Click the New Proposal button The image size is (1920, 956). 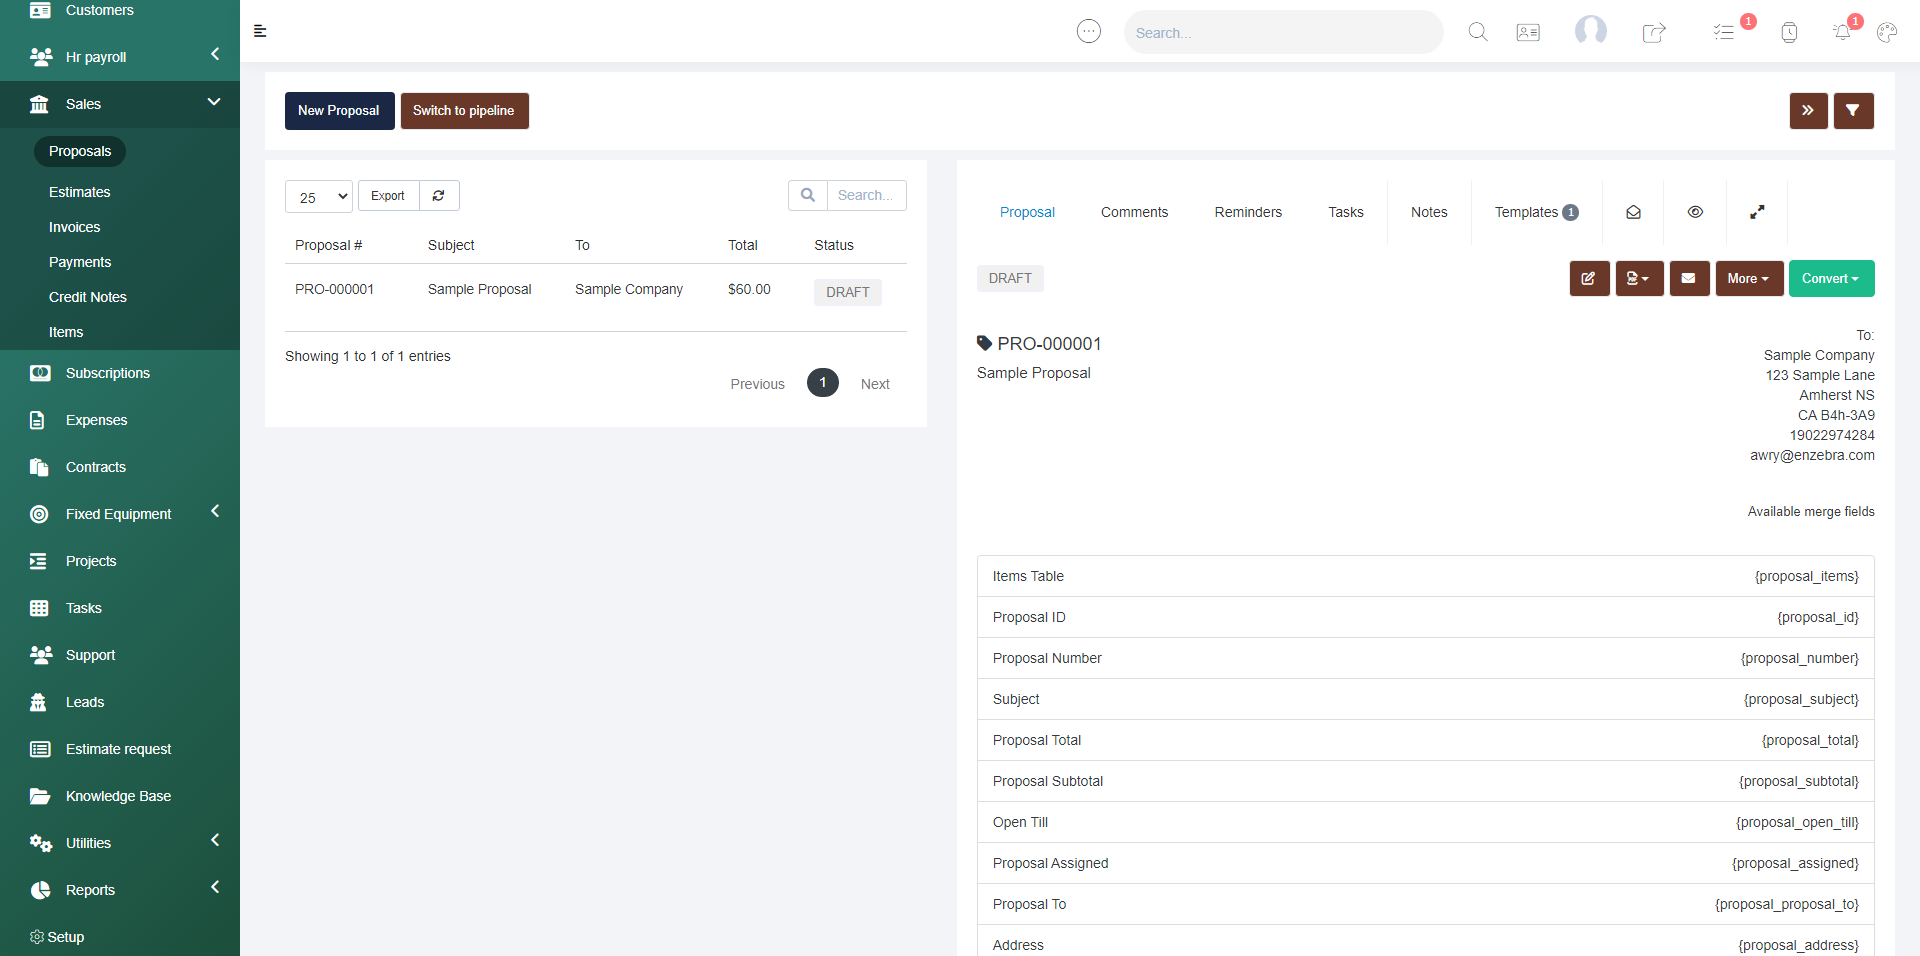pyautogui.click(x=339, y=111)
